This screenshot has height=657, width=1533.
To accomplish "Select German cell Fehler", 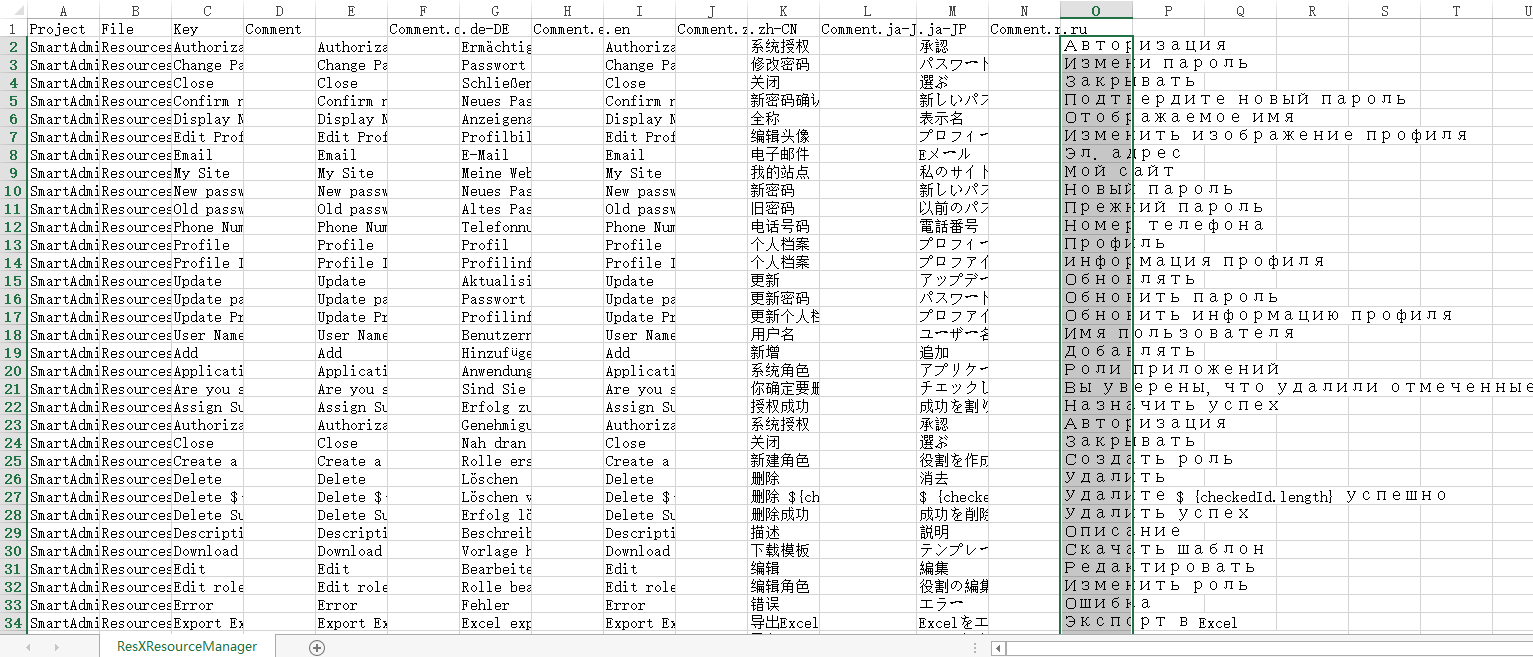I will 495,605.
